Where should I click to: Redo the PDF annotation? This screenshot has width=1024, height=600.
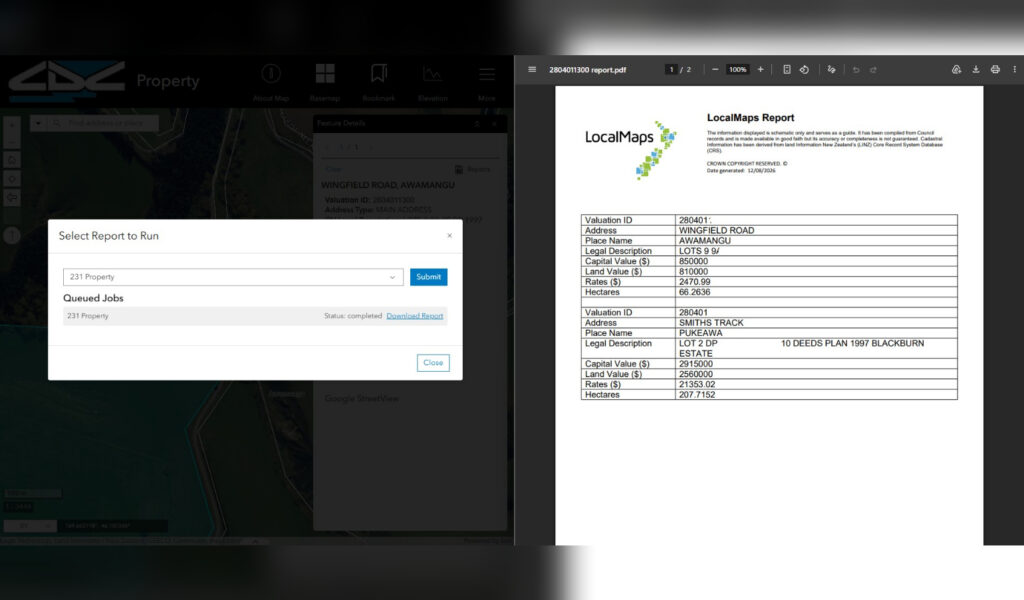click(x=873, y=69)
